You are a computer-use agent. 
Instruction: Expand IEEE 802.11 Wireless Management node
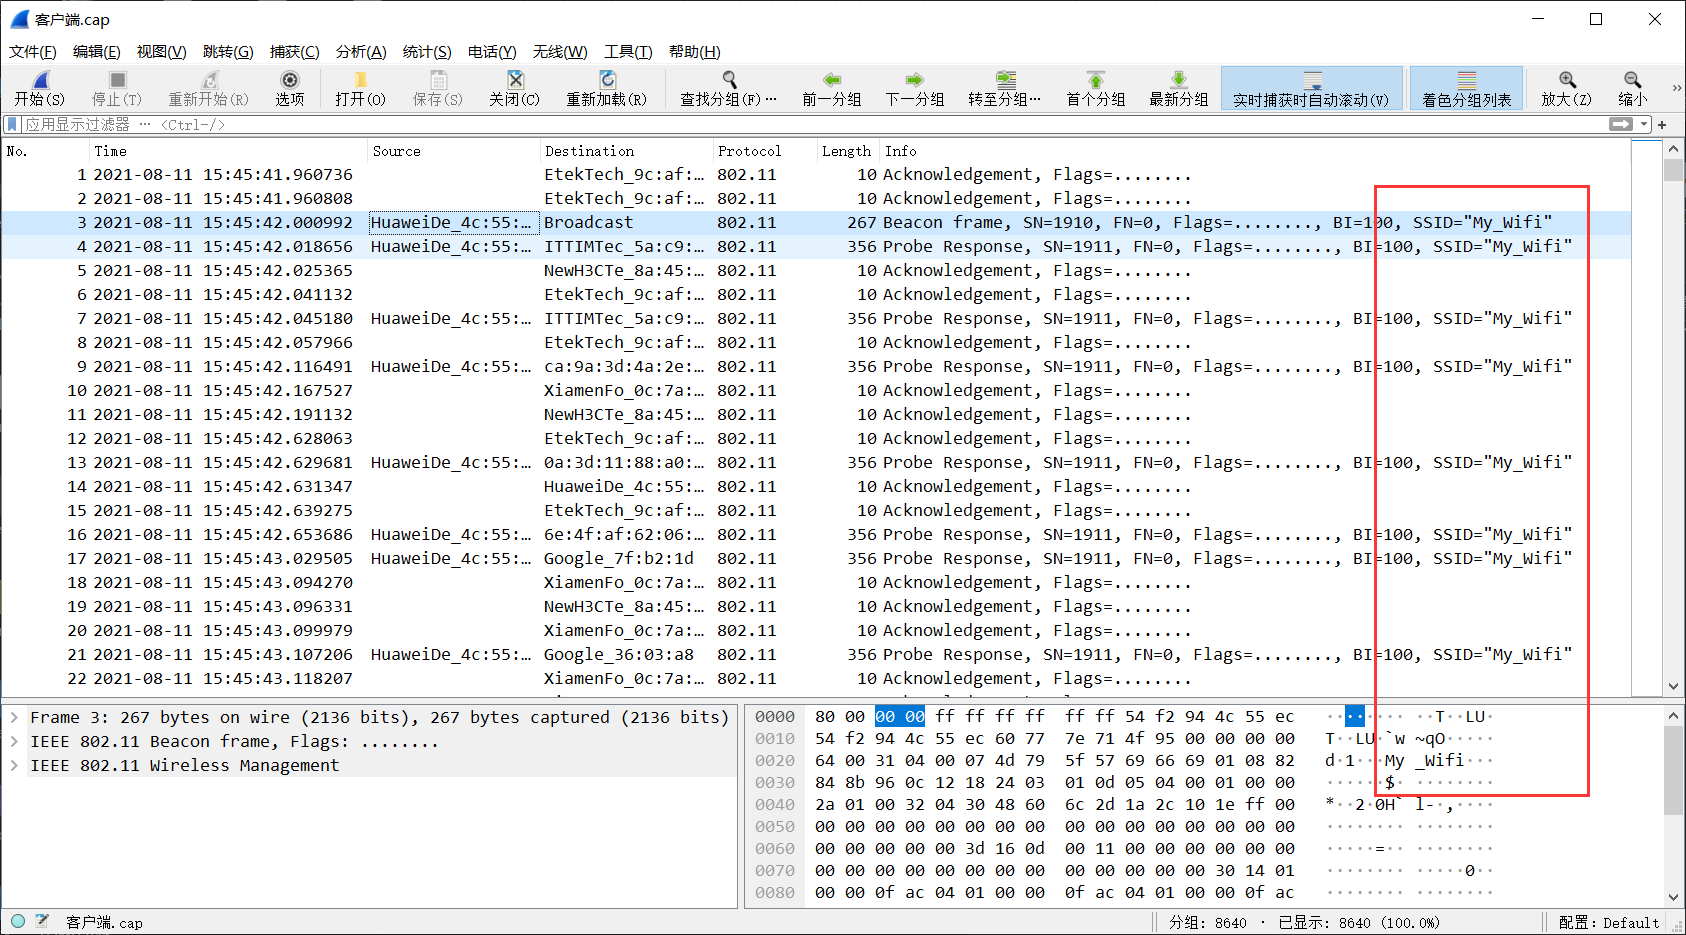coord(14,766)
